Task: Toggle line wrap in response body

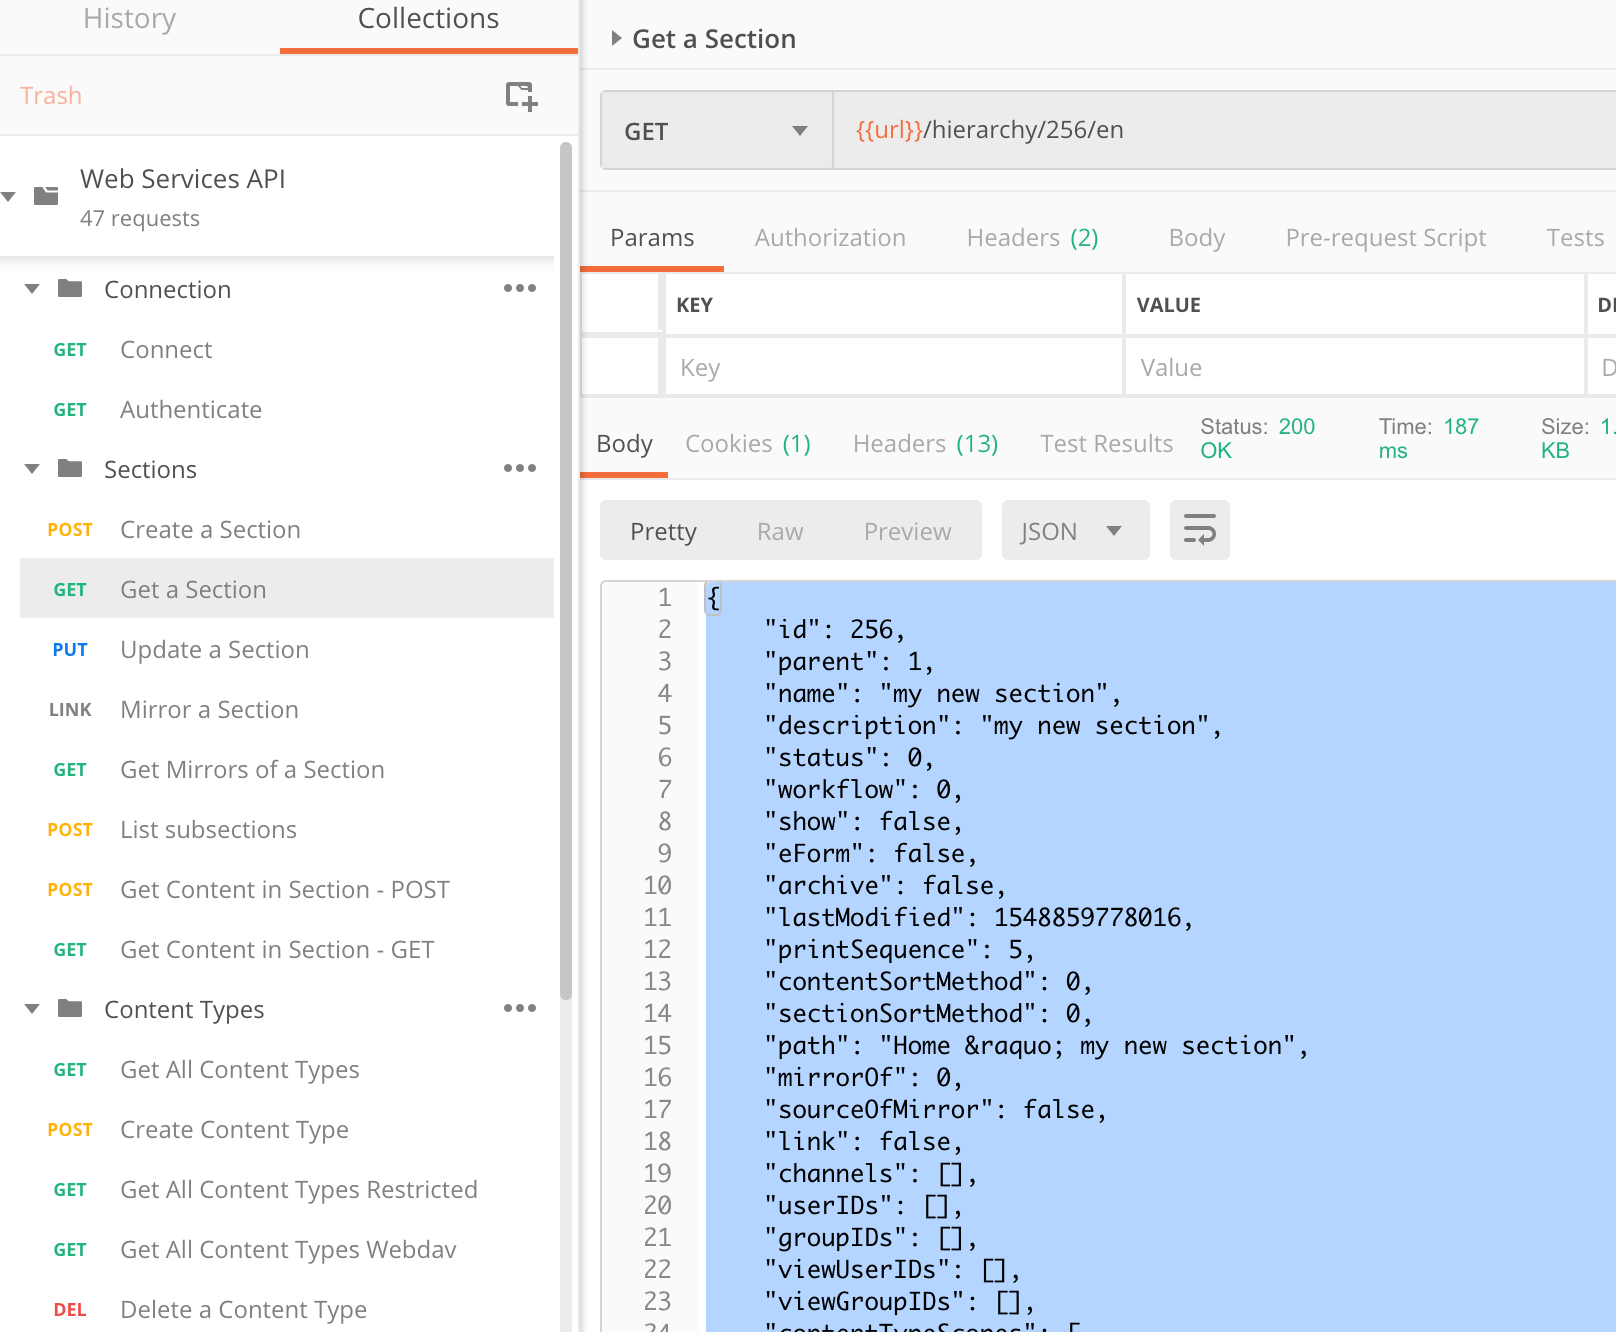Action: tap(1199, 530)
